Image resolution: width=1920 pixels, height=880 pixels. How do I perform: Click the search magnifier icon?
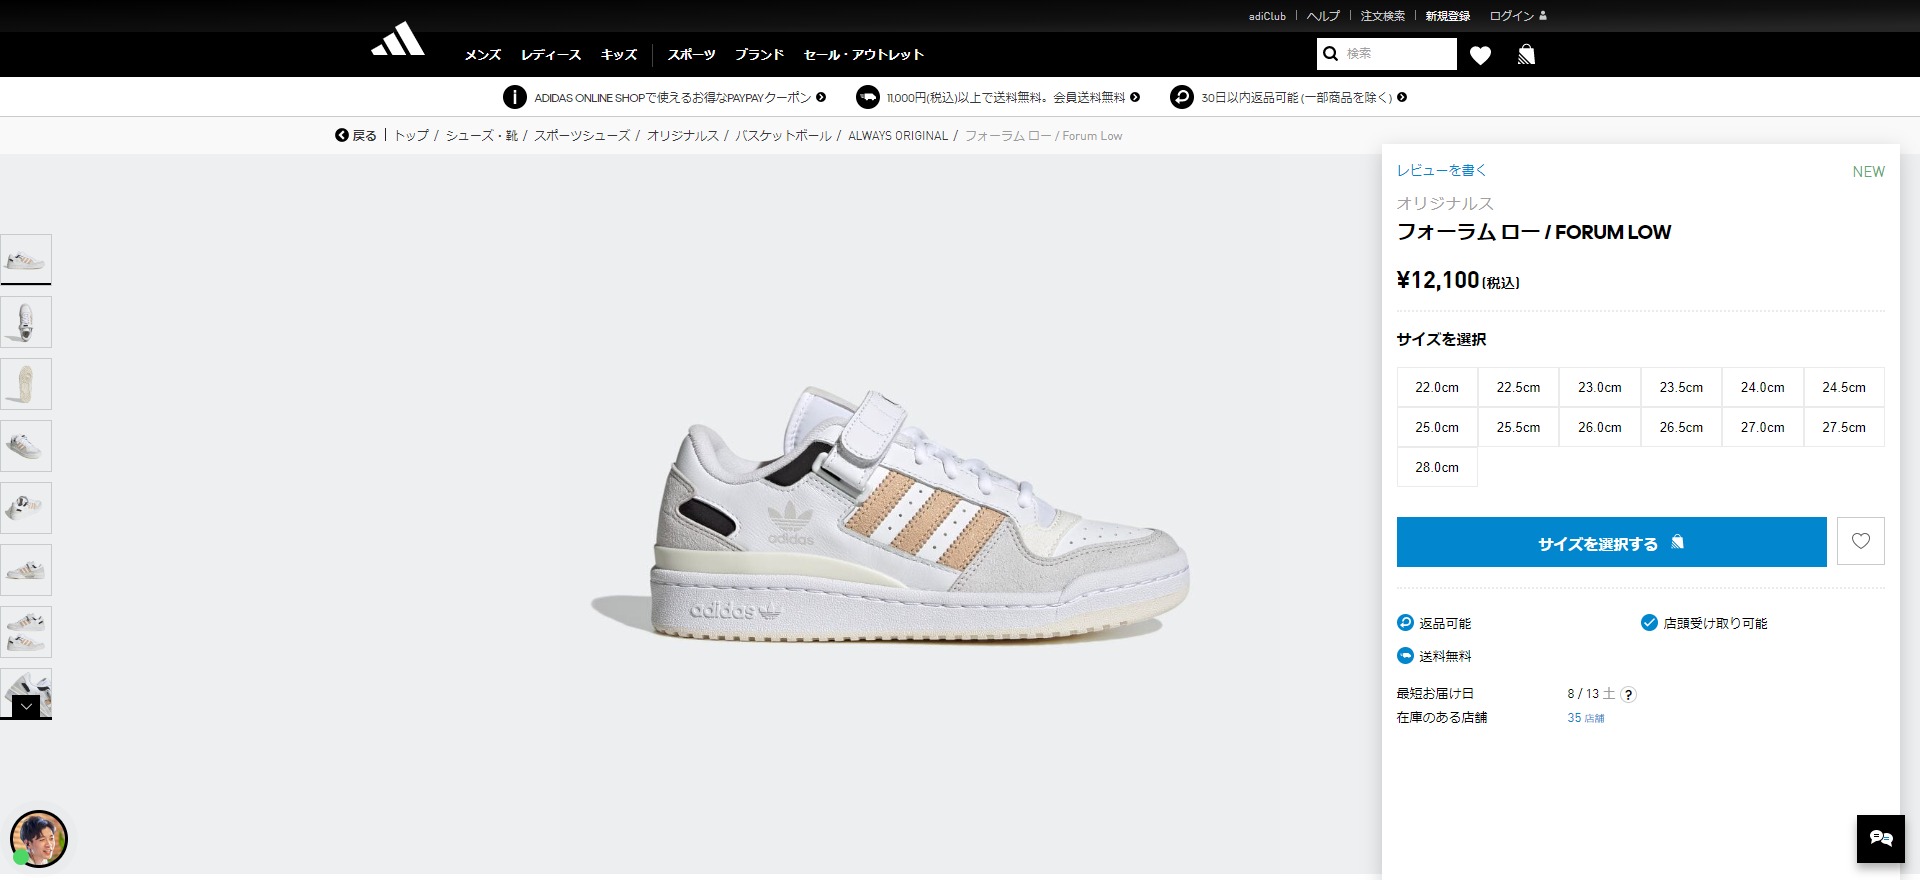click(1330, 54)
